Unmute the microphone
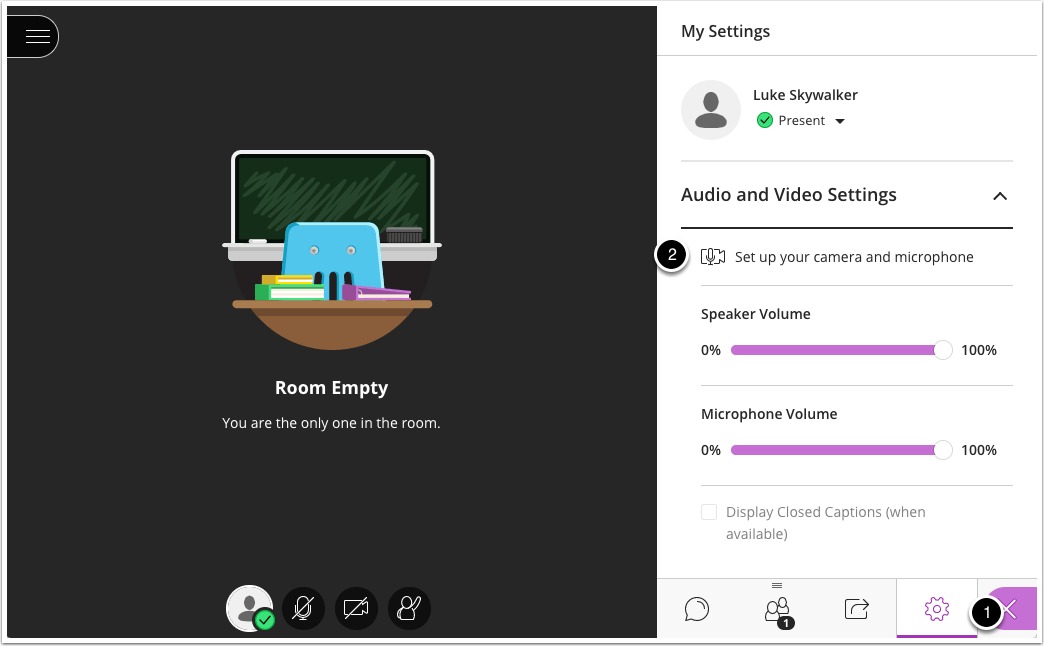Image resolution: width=1044 pixels, height=646 pixels. (x=303, y=608)
